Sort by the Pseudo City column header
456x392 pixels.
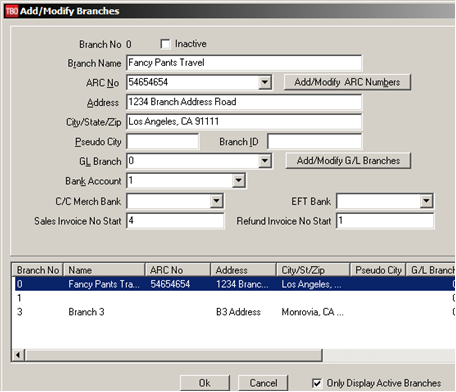[x=378, y=270]
